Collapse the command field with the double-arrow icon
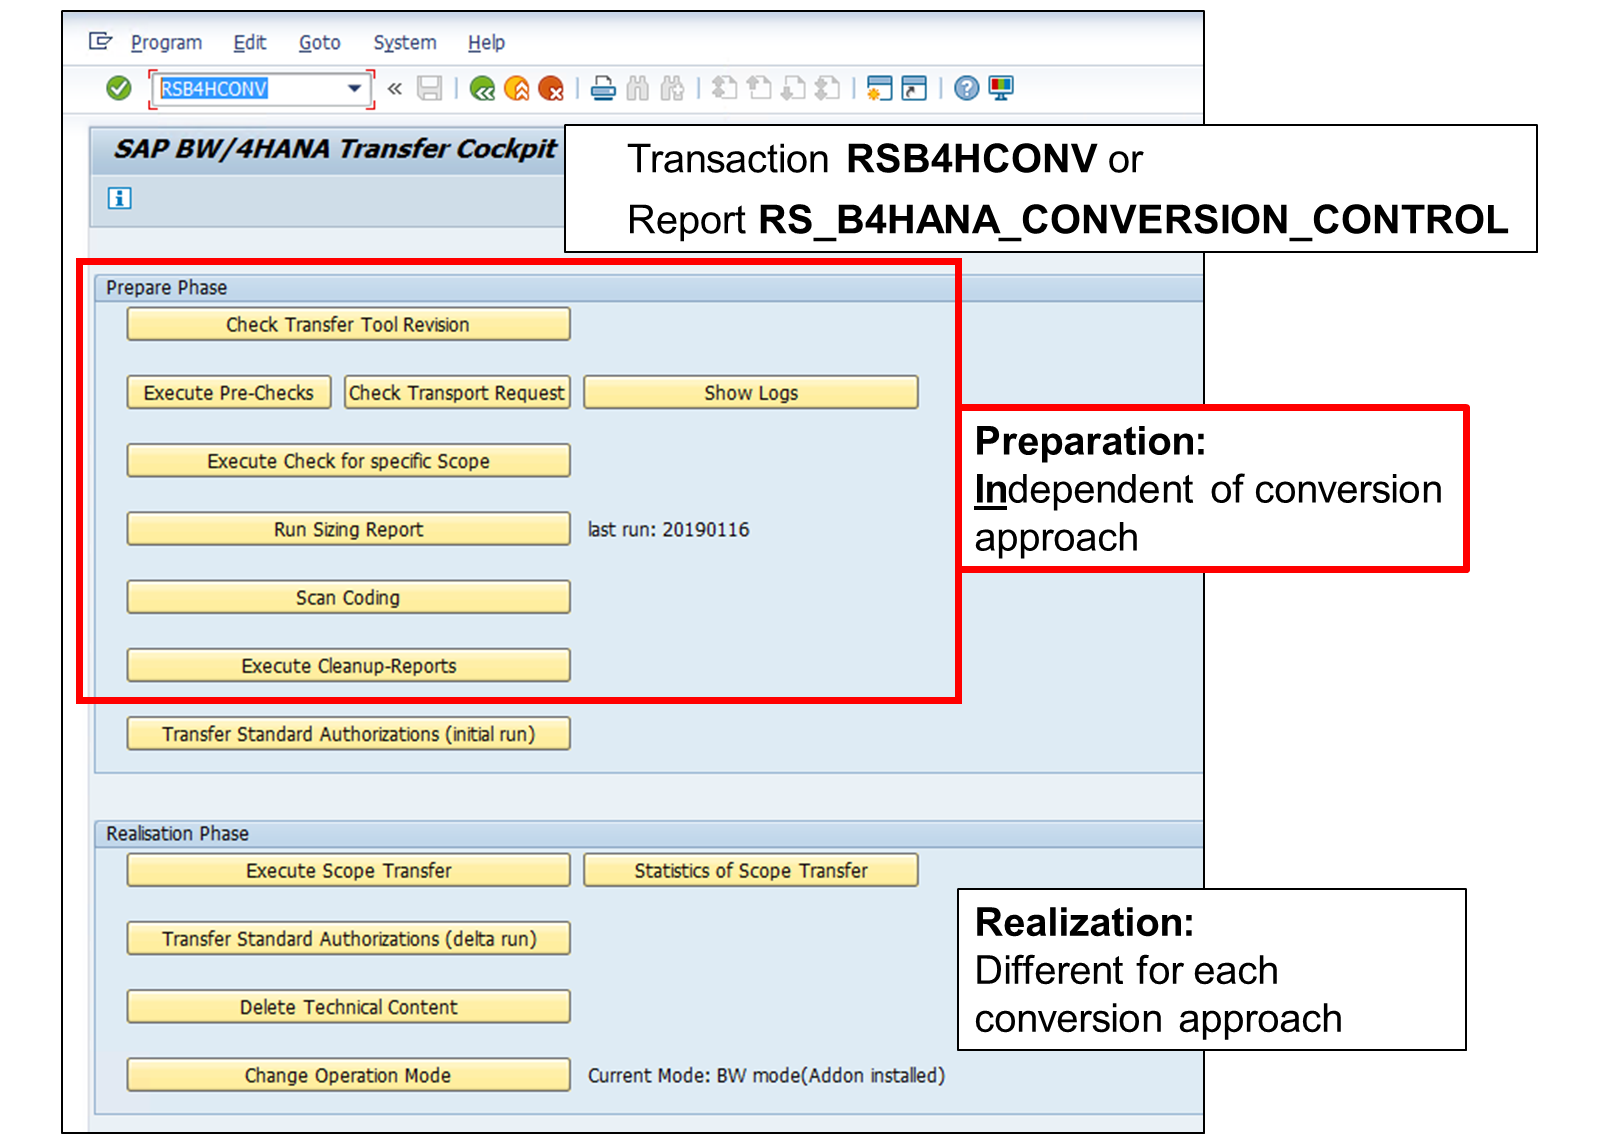The width and height of the screenshot is (1600, 1144). [x=395, y=88]
